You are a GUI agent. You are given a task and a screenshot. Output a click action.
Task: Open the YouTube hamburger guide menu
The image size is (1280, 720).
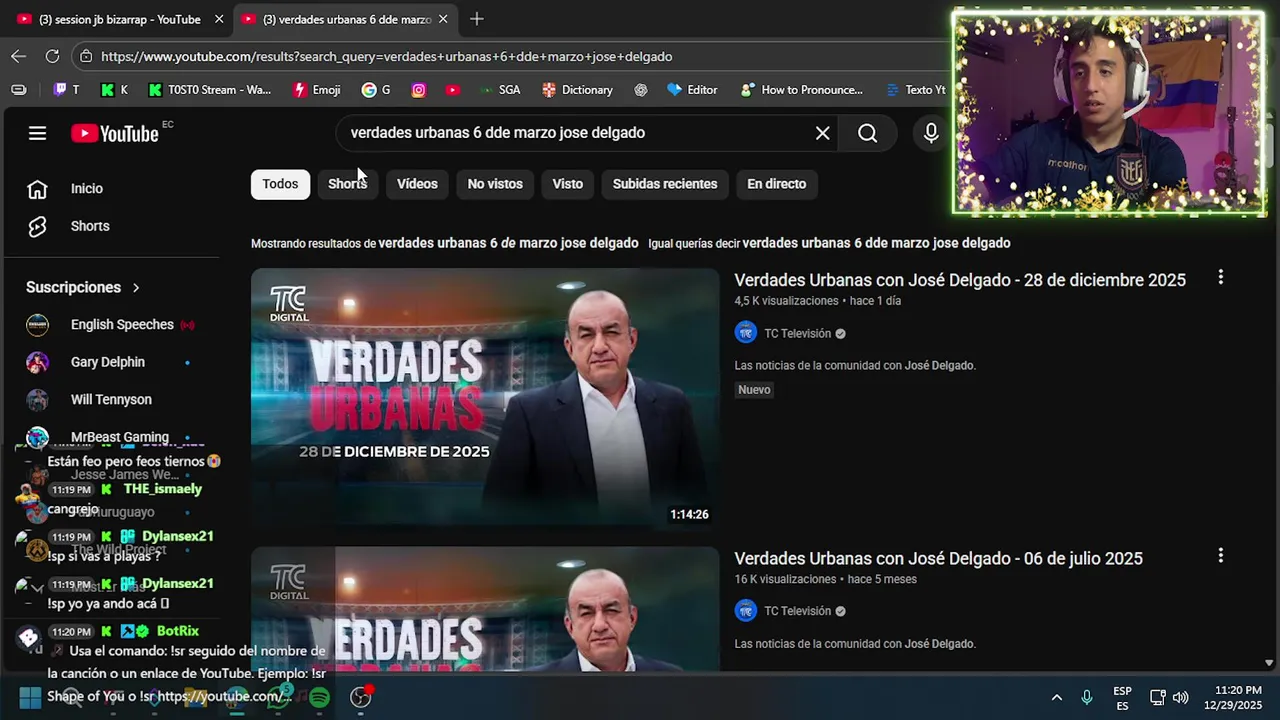click(37, 133)
